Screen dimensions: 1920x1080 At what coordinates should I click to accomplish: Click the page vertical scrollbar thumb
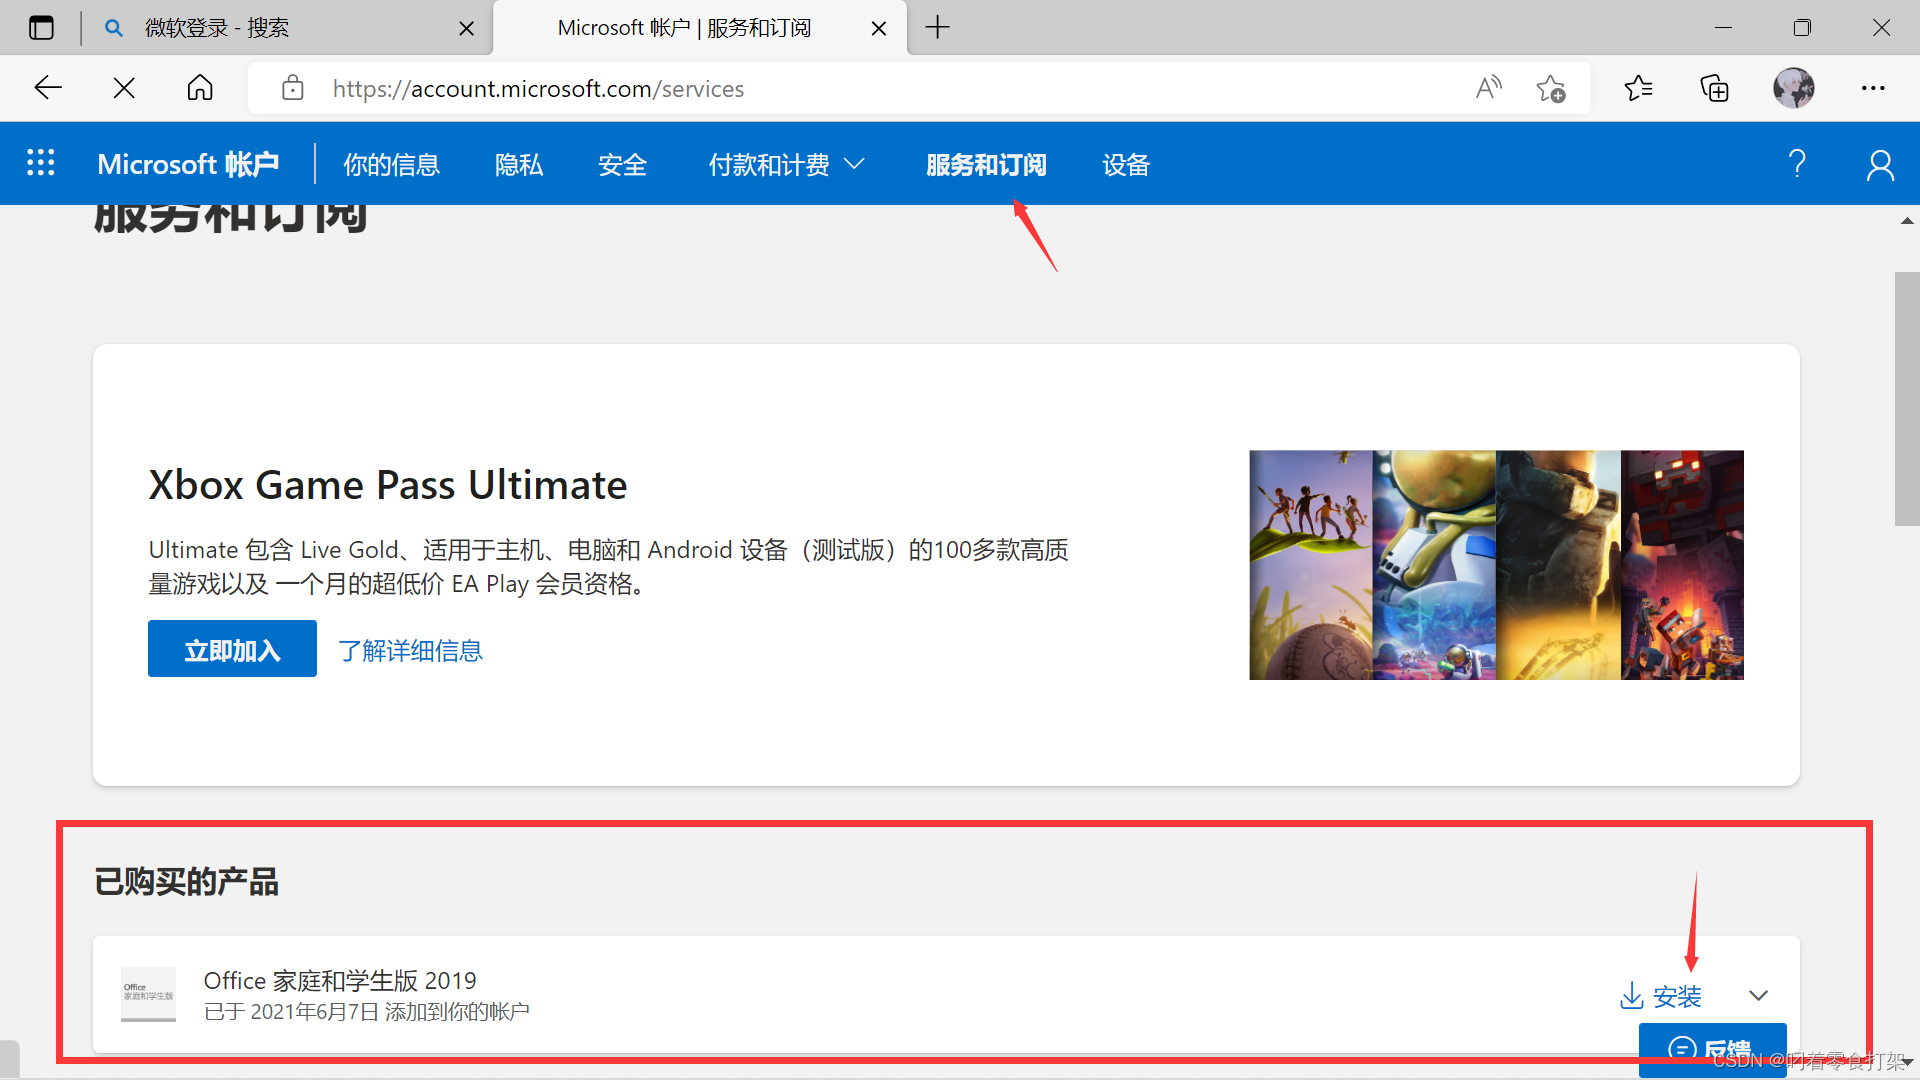(x=1906, y=398)
